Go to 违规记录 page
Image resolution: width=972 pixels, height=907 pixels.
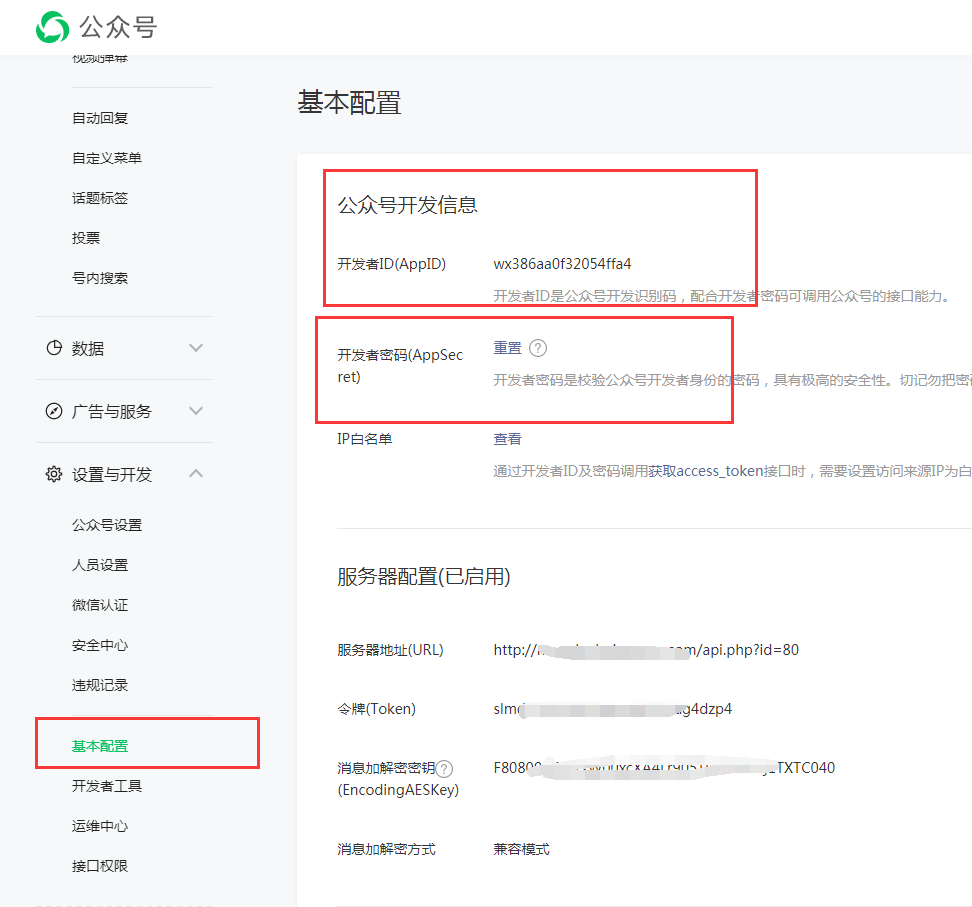[x=100, y=685]
